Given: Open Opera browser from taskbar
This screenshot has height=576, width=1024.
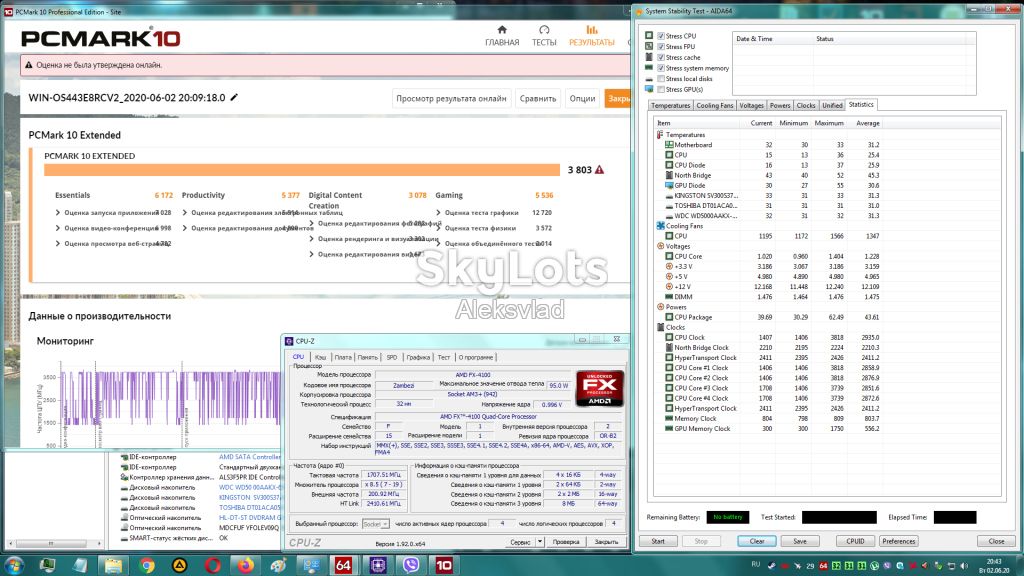Looking at the screenshot, I should tap(212, 566).
